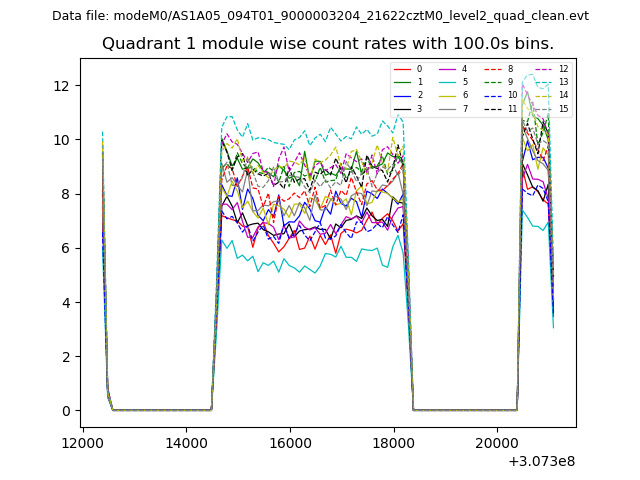The image size is (640, 480).
Task: Click the red solid legend line for module 0
Action: click(401, 69)
